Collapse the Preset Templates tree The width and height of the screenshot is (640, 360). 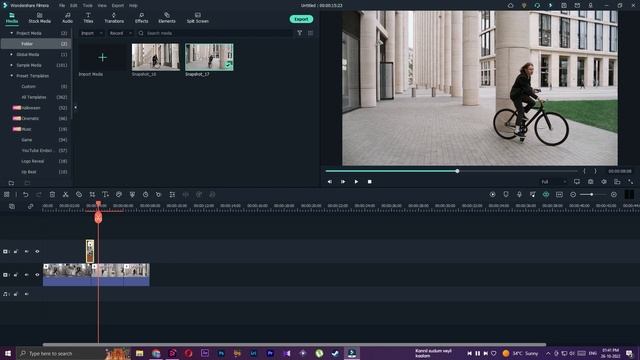[11, 76]
